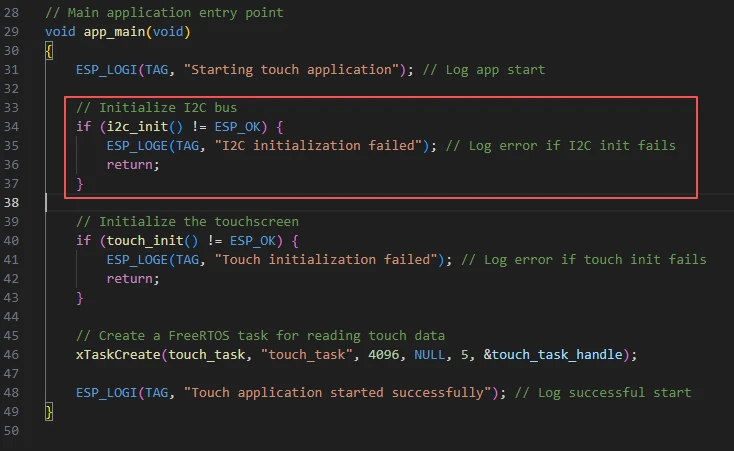Click the return statement on line 42
This screenshot has height=451, width=734.
click(133, 278)
